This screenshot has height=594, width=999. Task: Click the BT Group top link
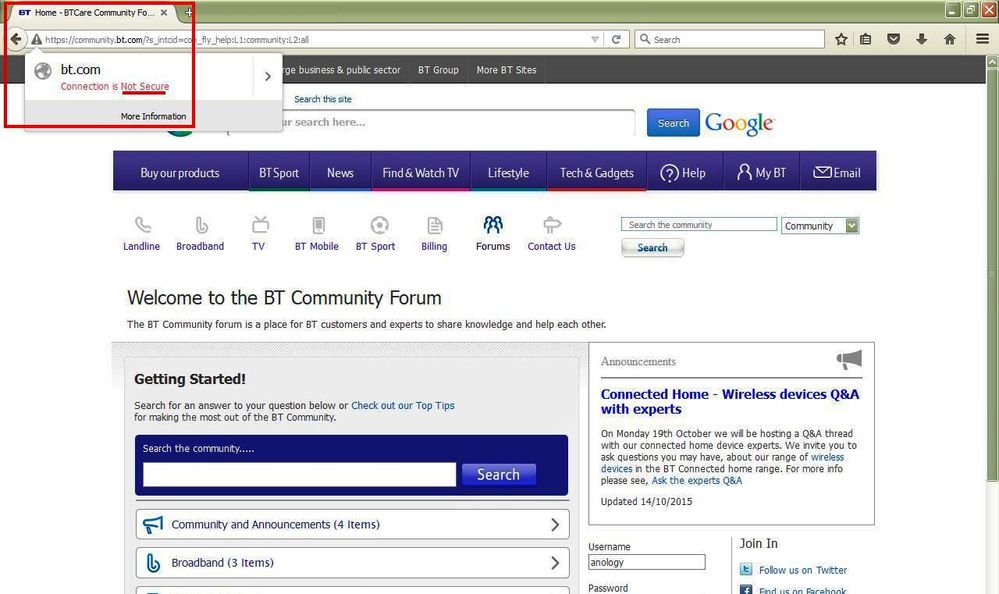[x=438, y=70]
